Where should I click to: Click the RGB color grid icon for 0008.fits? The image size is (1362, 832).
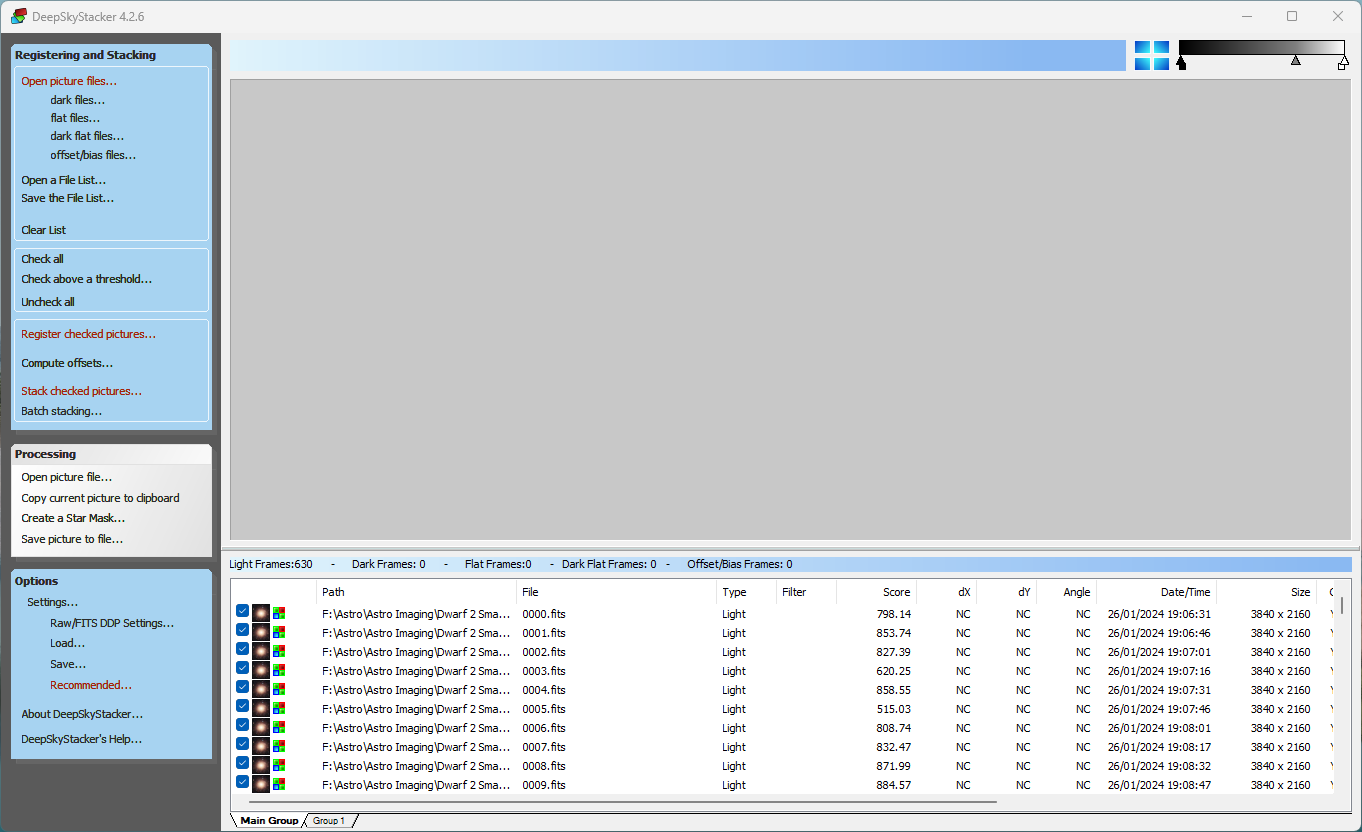[279, 765]
